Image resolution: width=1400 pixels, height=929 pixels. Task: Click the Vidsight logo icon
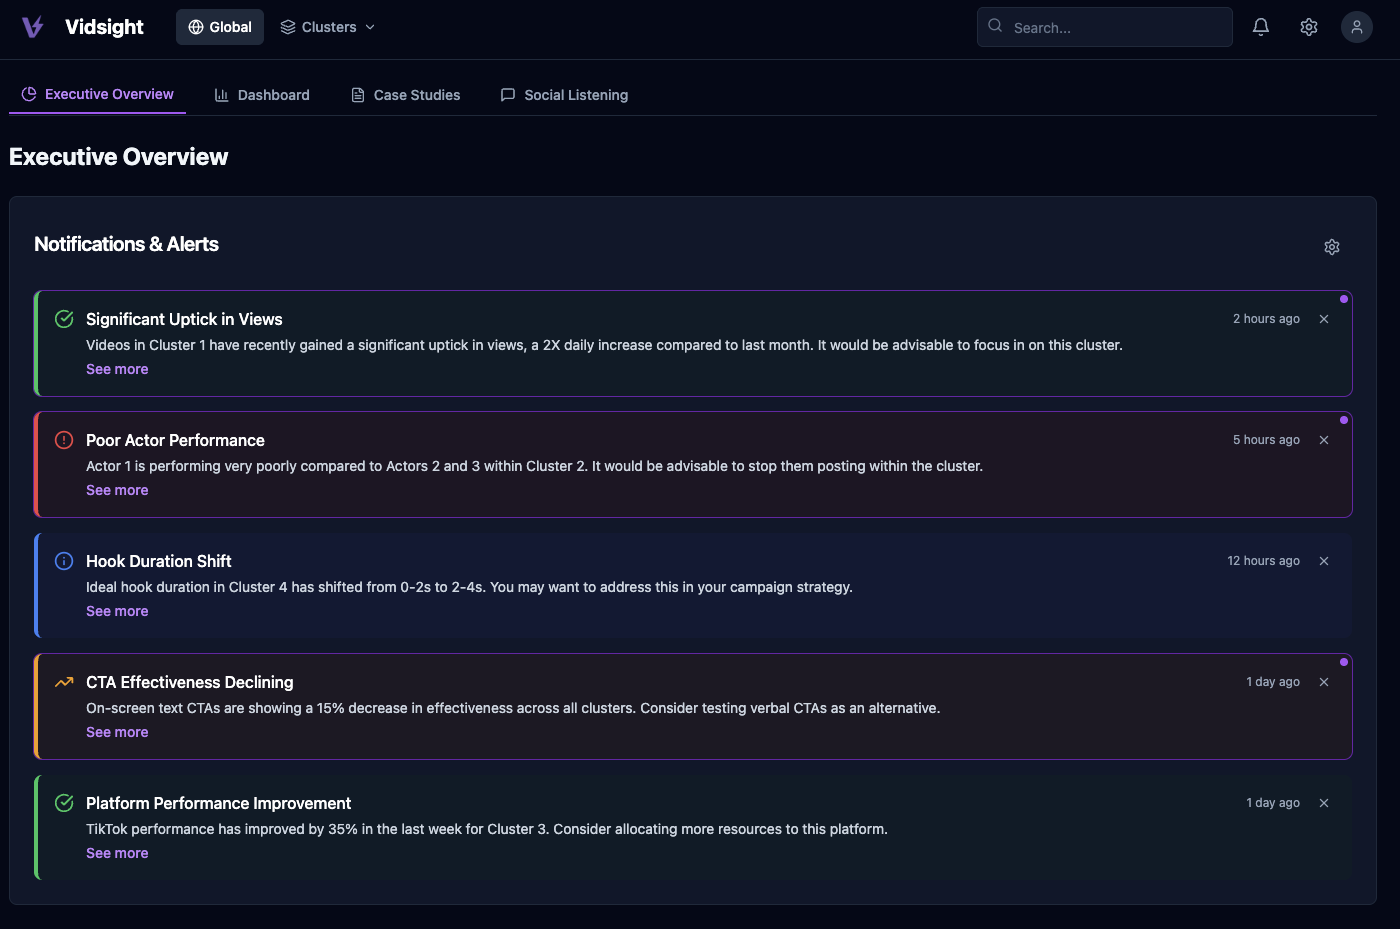[33, 27]
